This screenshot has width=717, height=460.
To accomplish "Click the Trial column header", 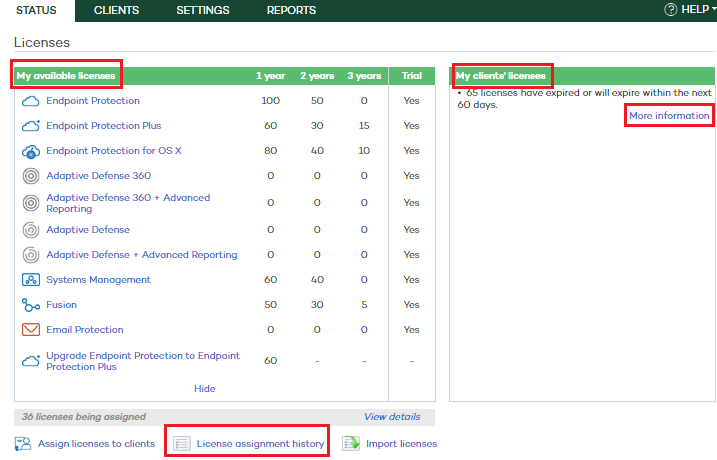I will pos(412,76).
